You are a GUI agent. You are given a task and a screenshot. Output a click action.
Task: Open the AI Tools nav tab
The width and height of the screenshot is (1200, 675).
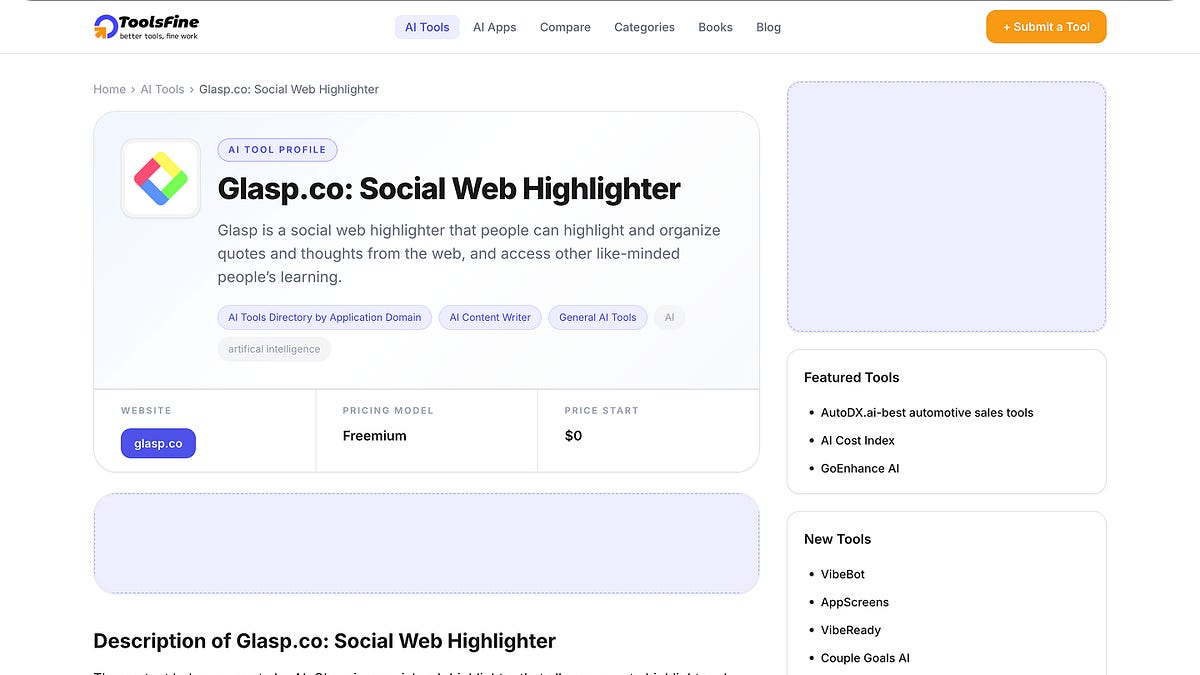427,27
